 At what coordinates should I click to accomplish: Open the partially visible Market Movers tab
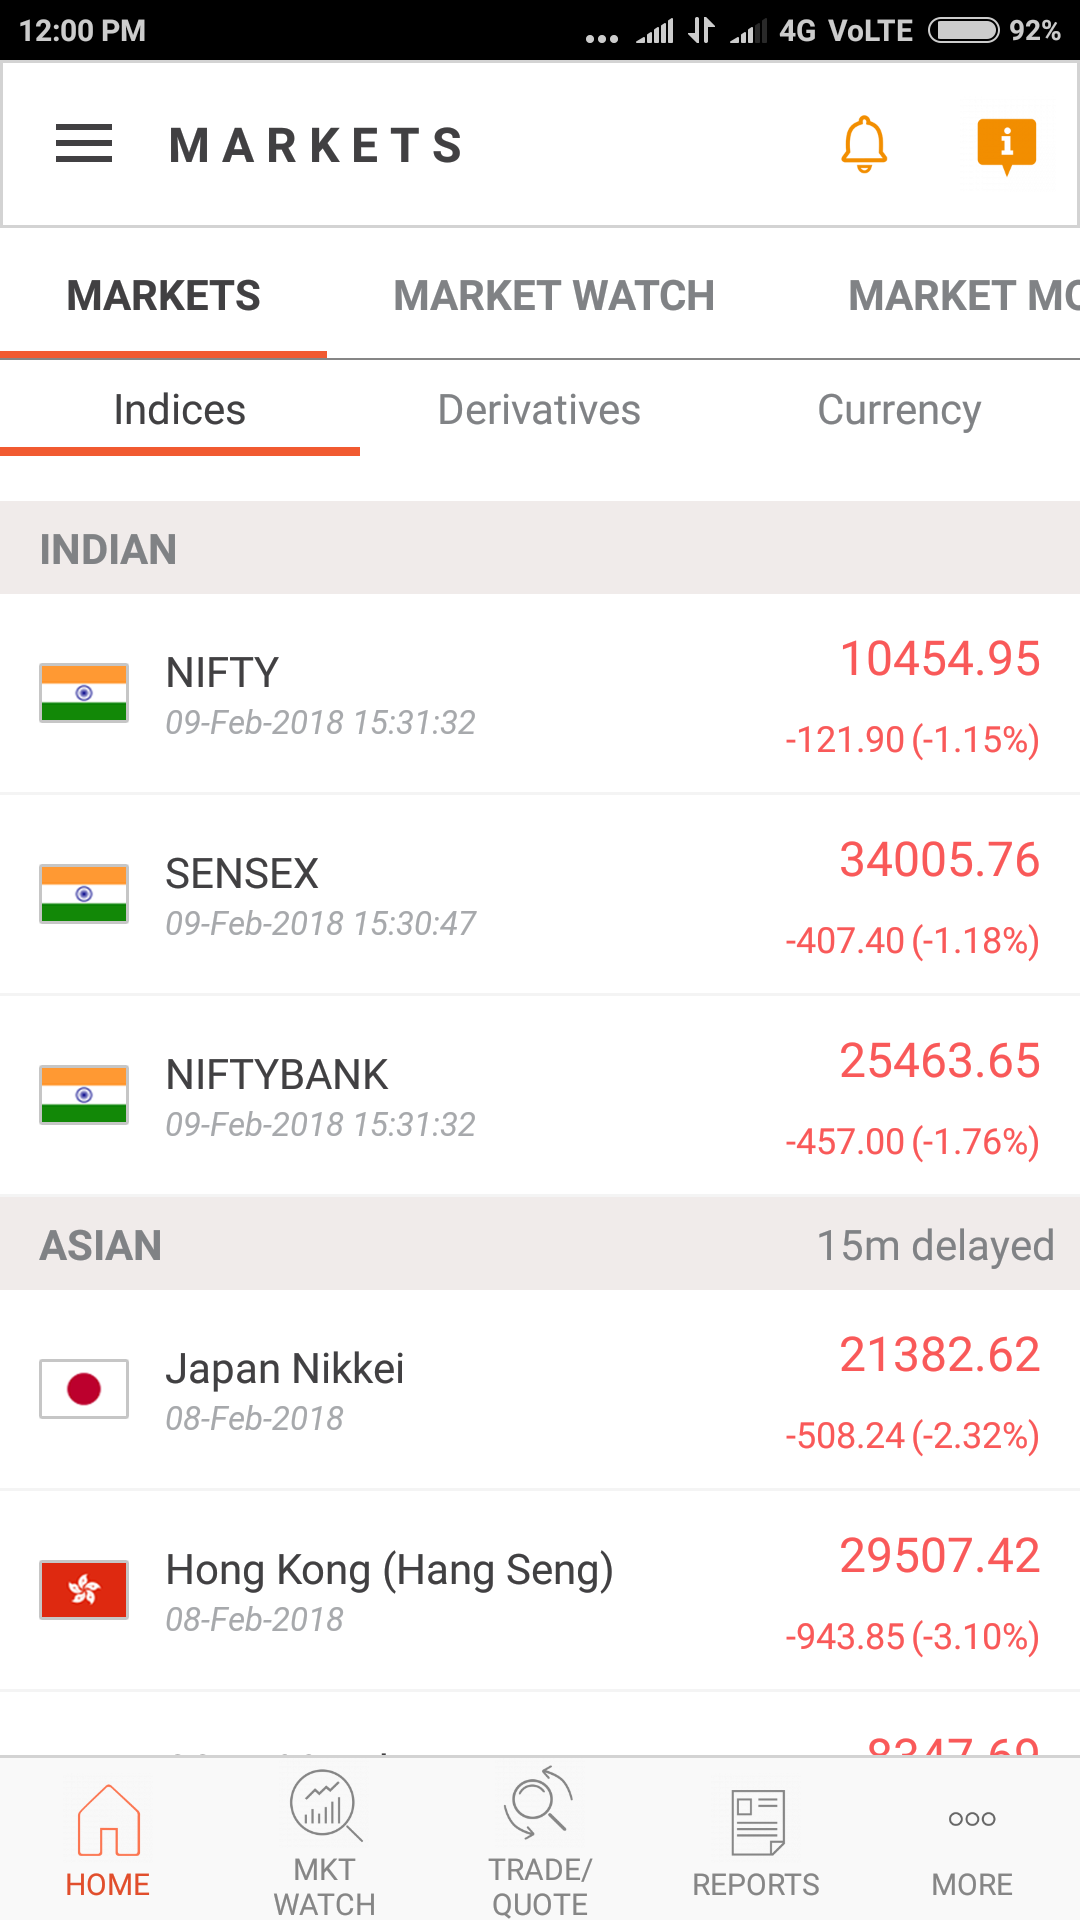pyautogui.click(x=962, y=296)
